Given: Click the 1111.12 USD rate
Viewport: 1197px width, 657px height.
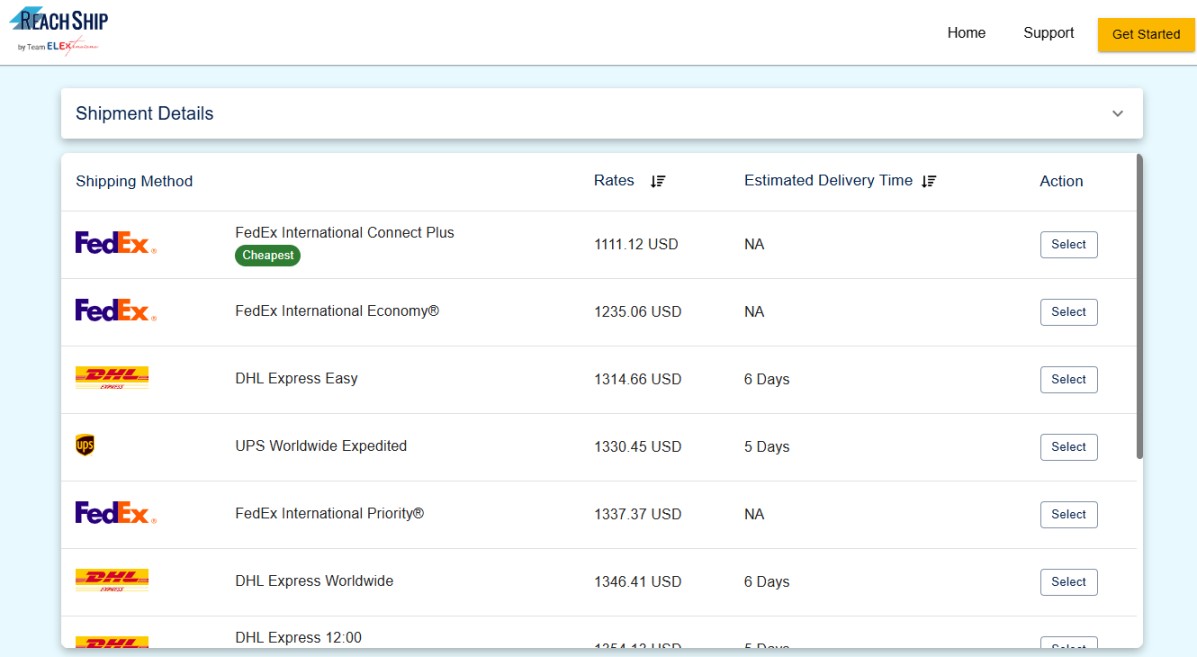Looking at the screenshot, I should [x=636, y=244].
